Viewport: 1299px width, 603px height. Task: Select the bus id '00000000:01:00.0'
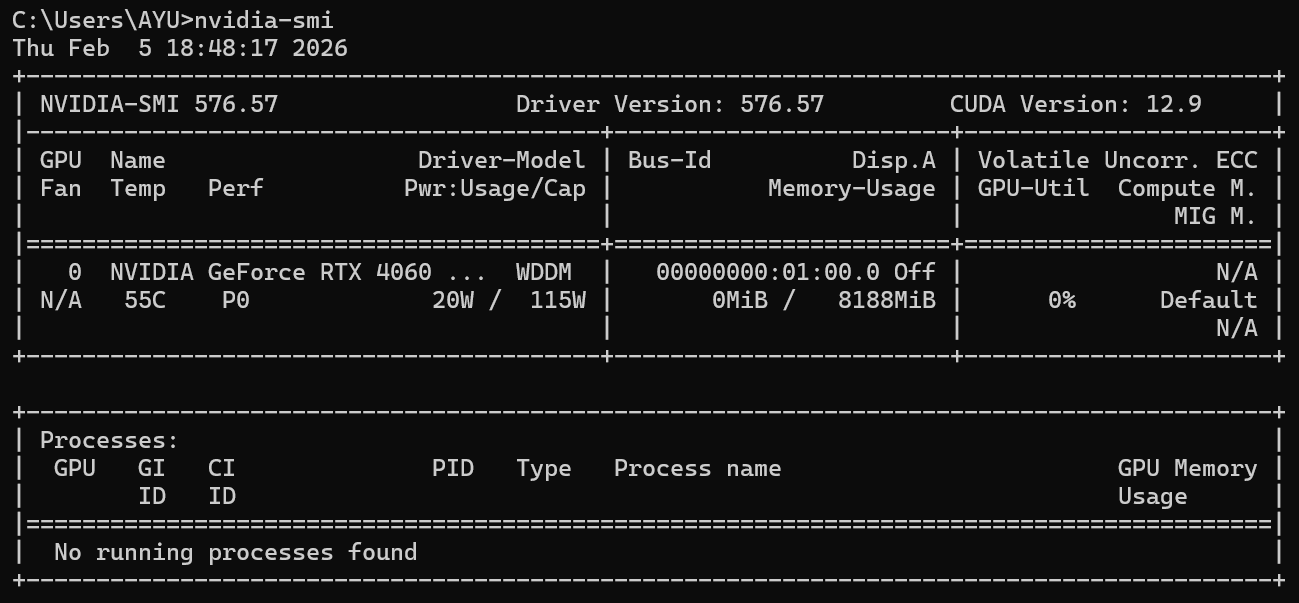[x=767, y=272]
